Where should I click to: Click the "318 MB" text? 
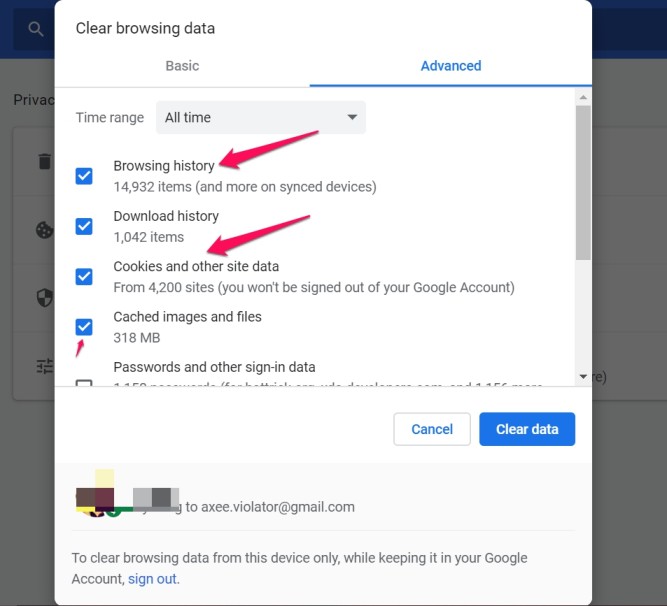point(137,338)
